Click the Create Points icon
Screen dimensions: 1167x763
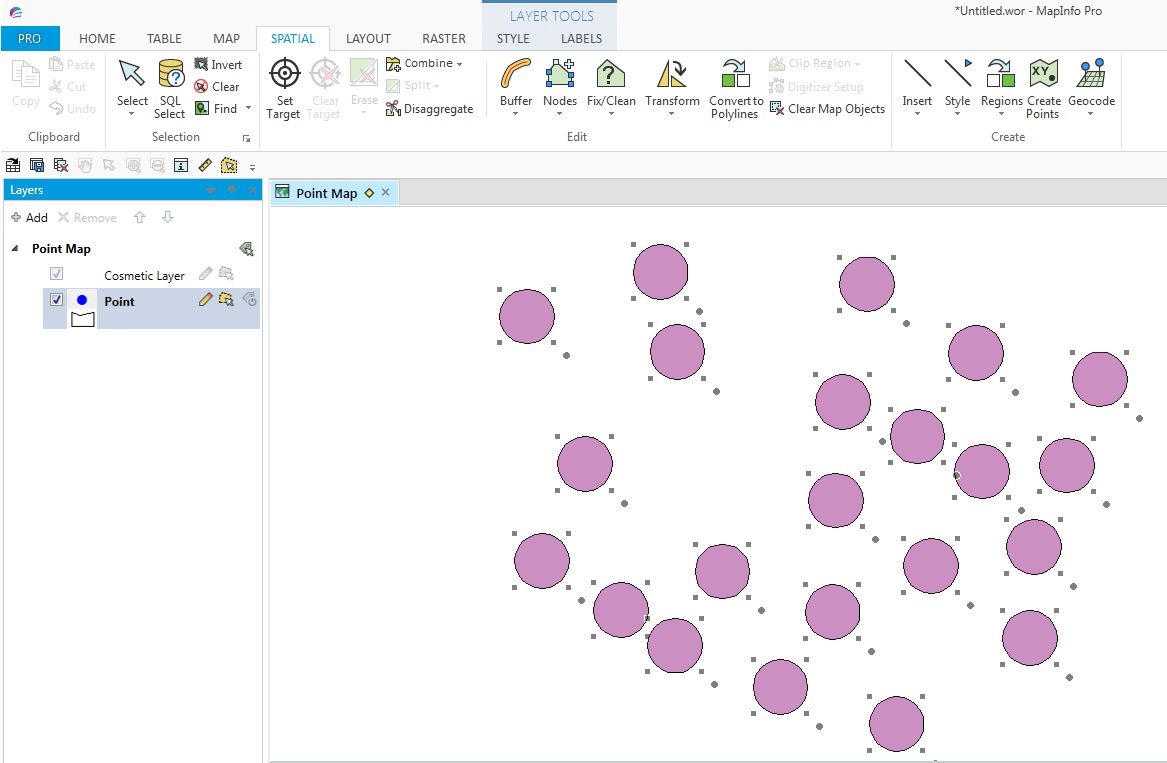(1043, 75)
